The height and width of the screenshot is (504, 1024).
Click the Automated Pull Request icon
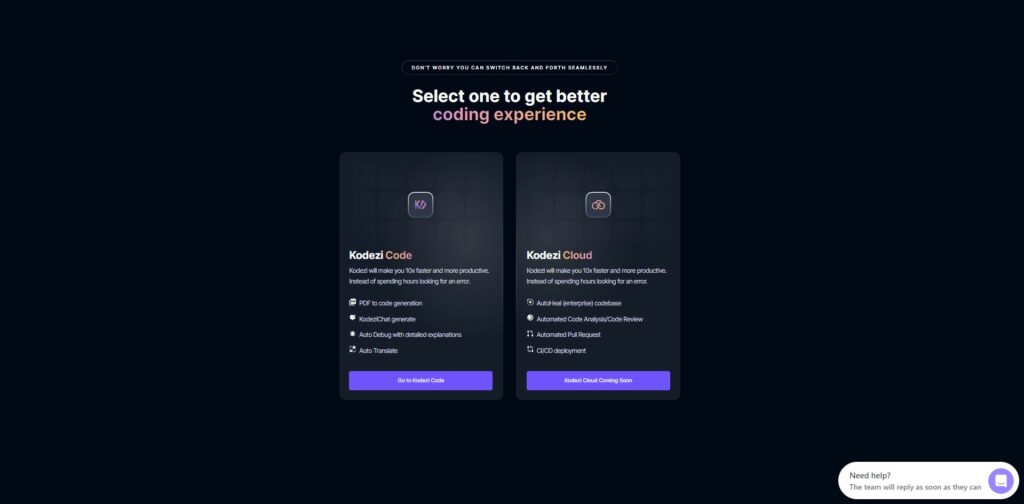click(530, 334)
